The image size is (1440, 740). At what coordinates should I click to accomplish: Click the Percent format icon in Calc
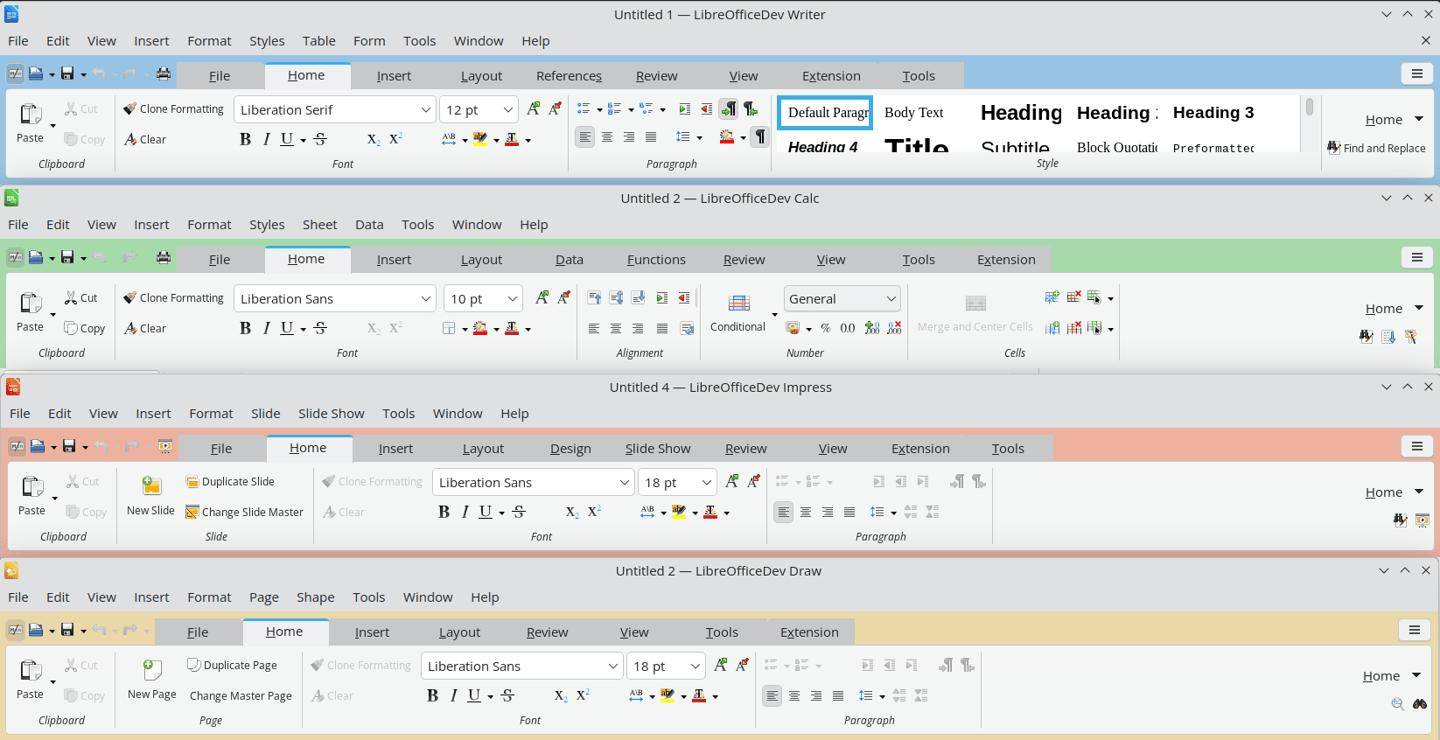coord(825,328)
